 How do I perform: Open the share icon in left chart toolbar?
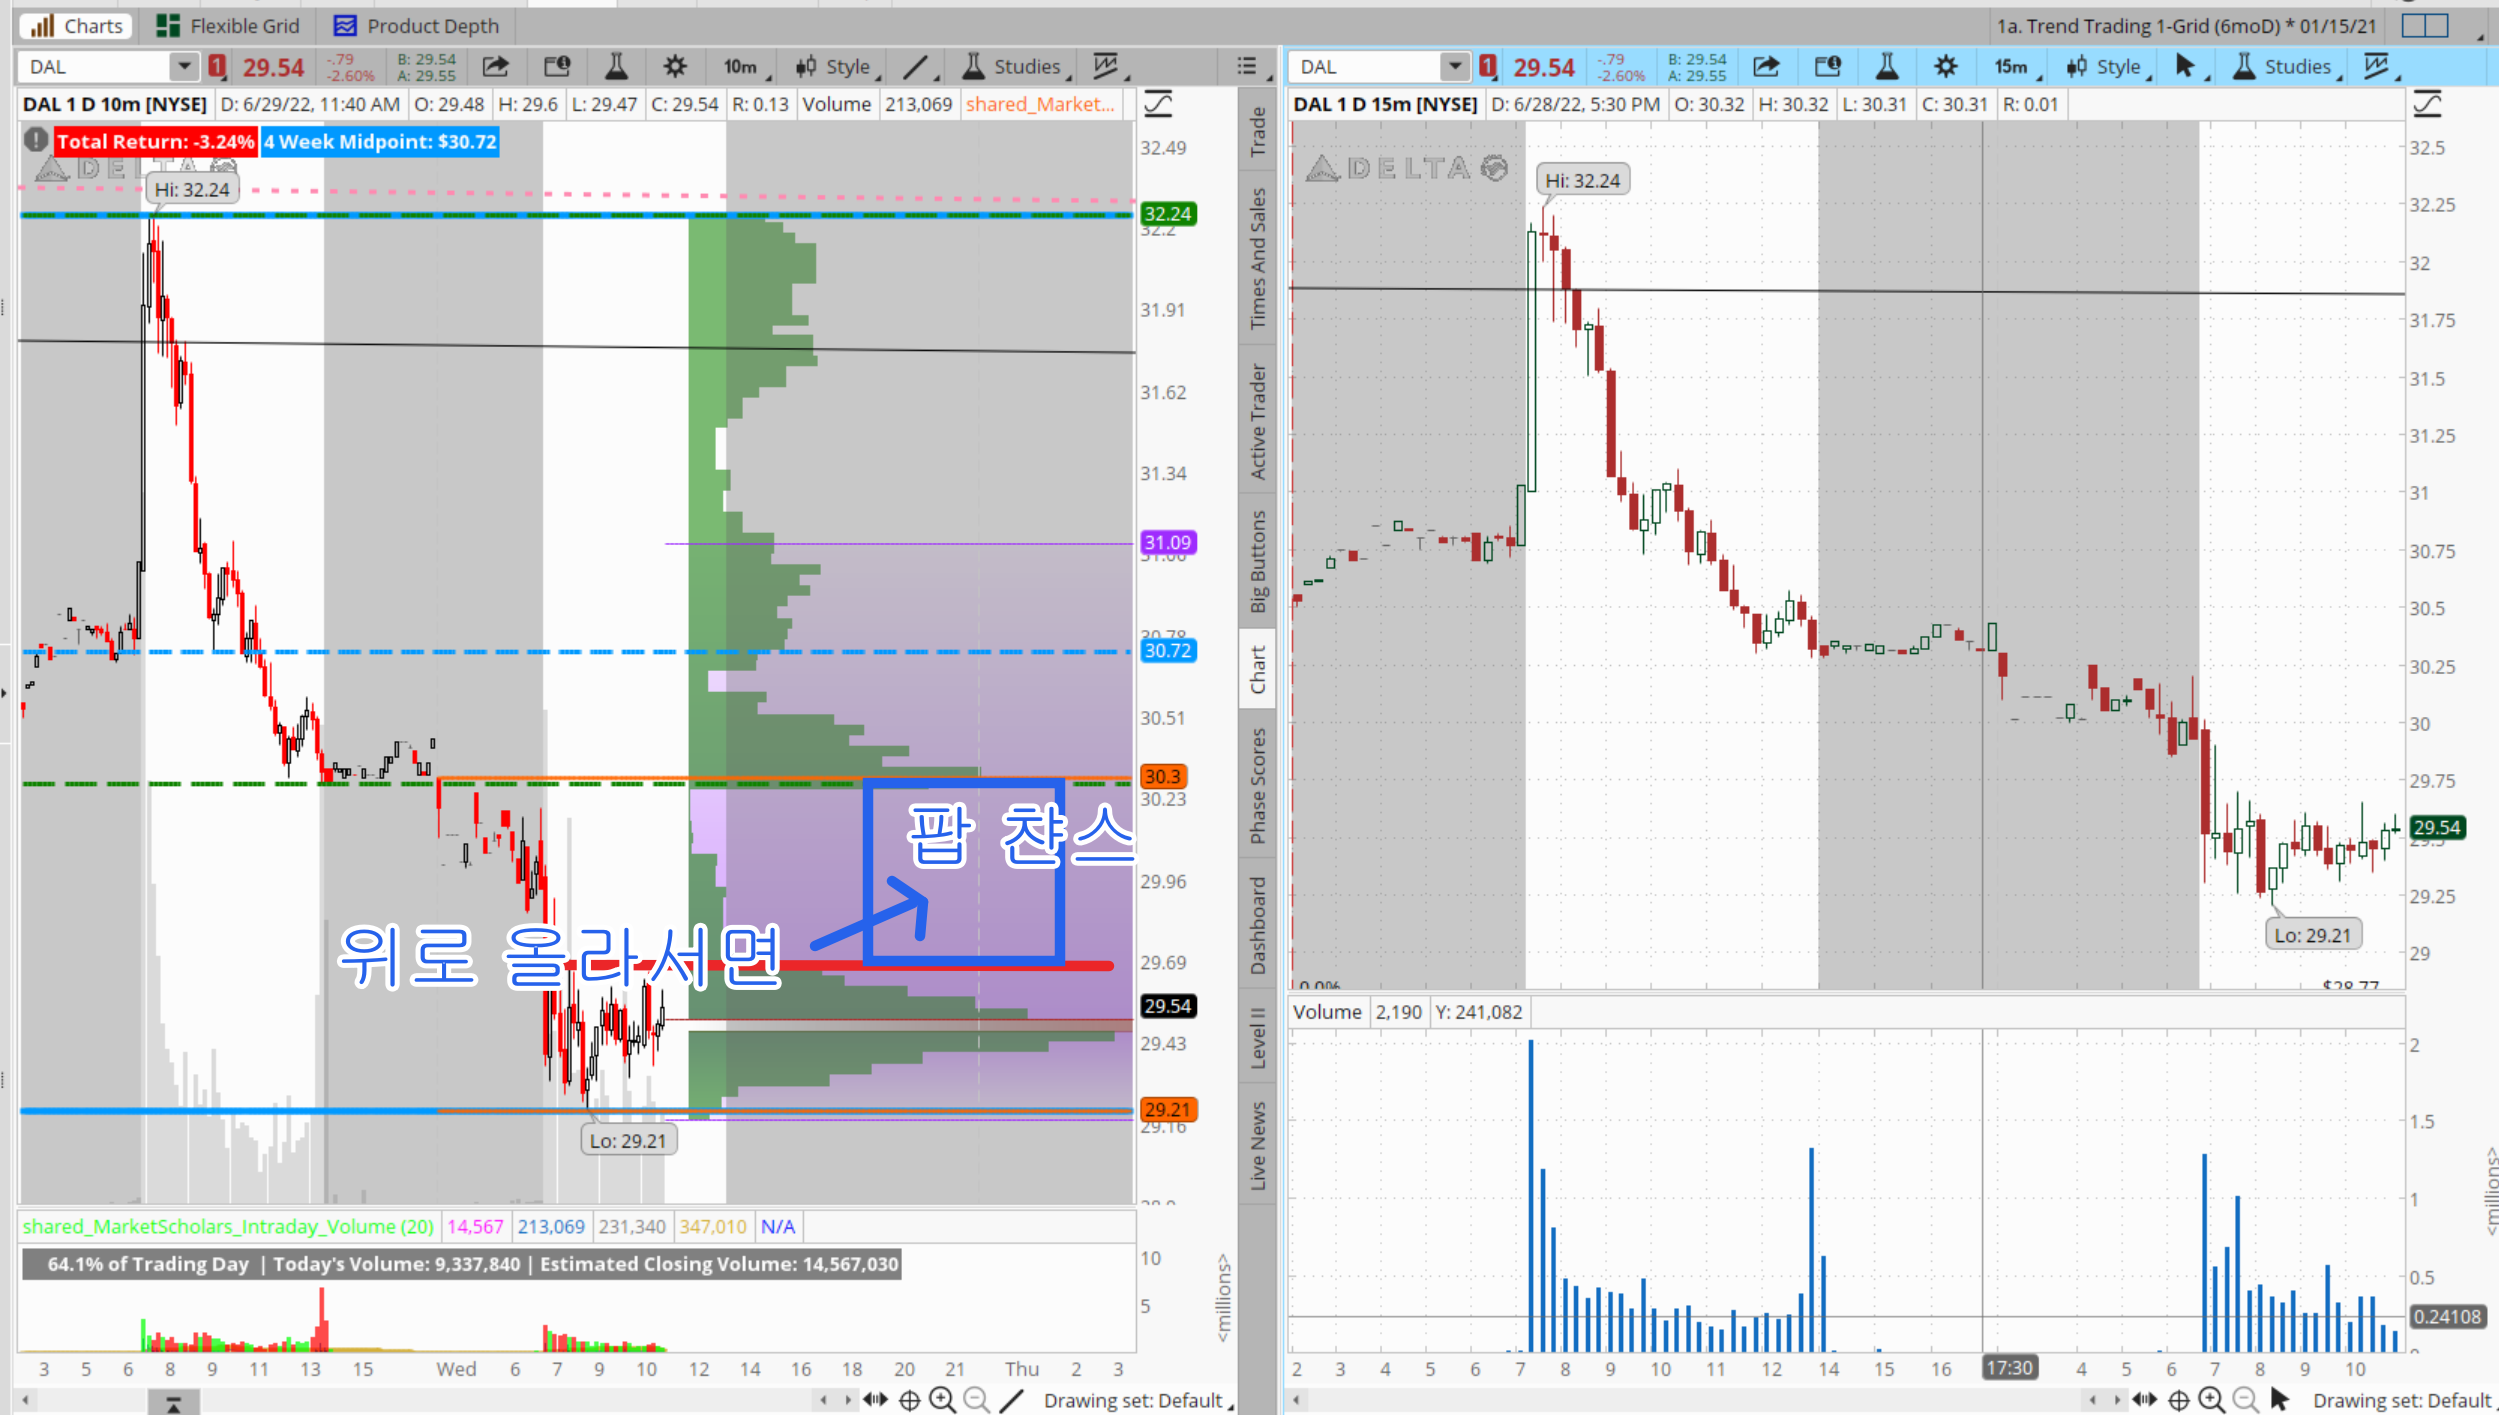click(496, 67)
